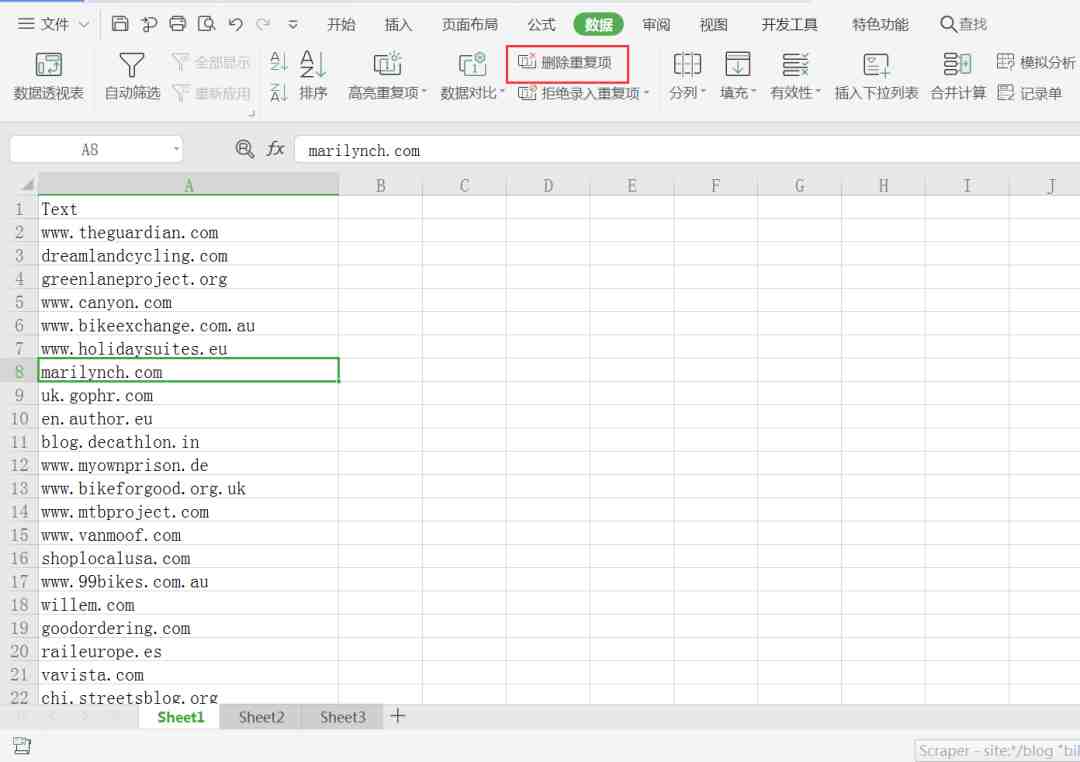The height and width of the screenshot is (762, 1080).
Task: Select cell containing uk.gophr.com
Action: coord(188,395)
